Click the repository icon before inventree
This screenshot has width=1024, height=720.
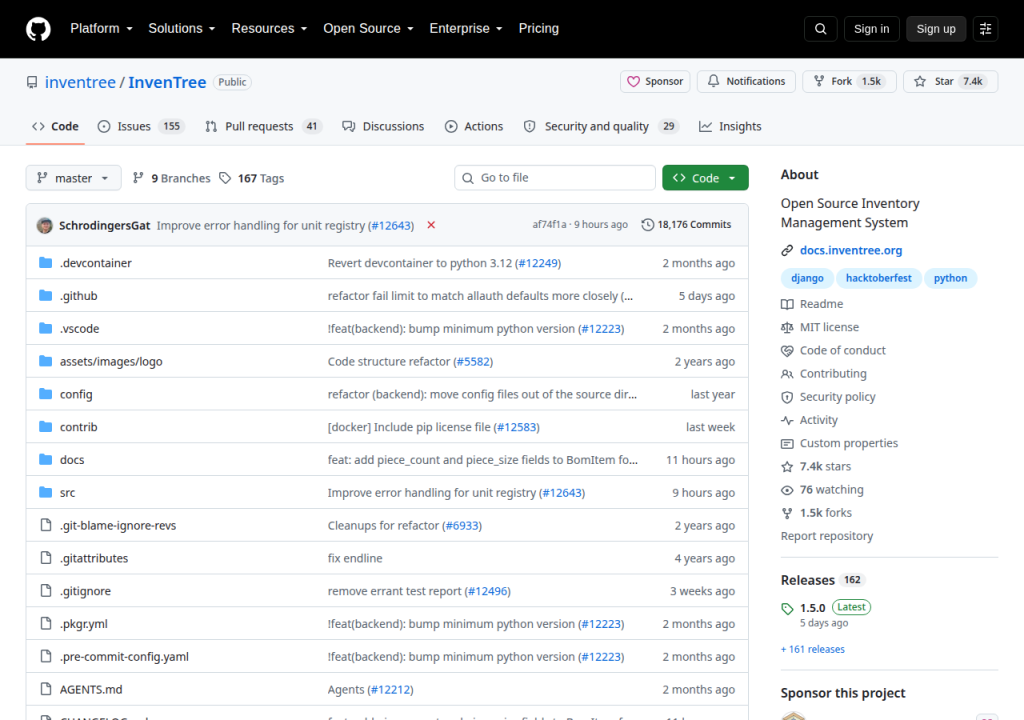(x=32, y=82)
